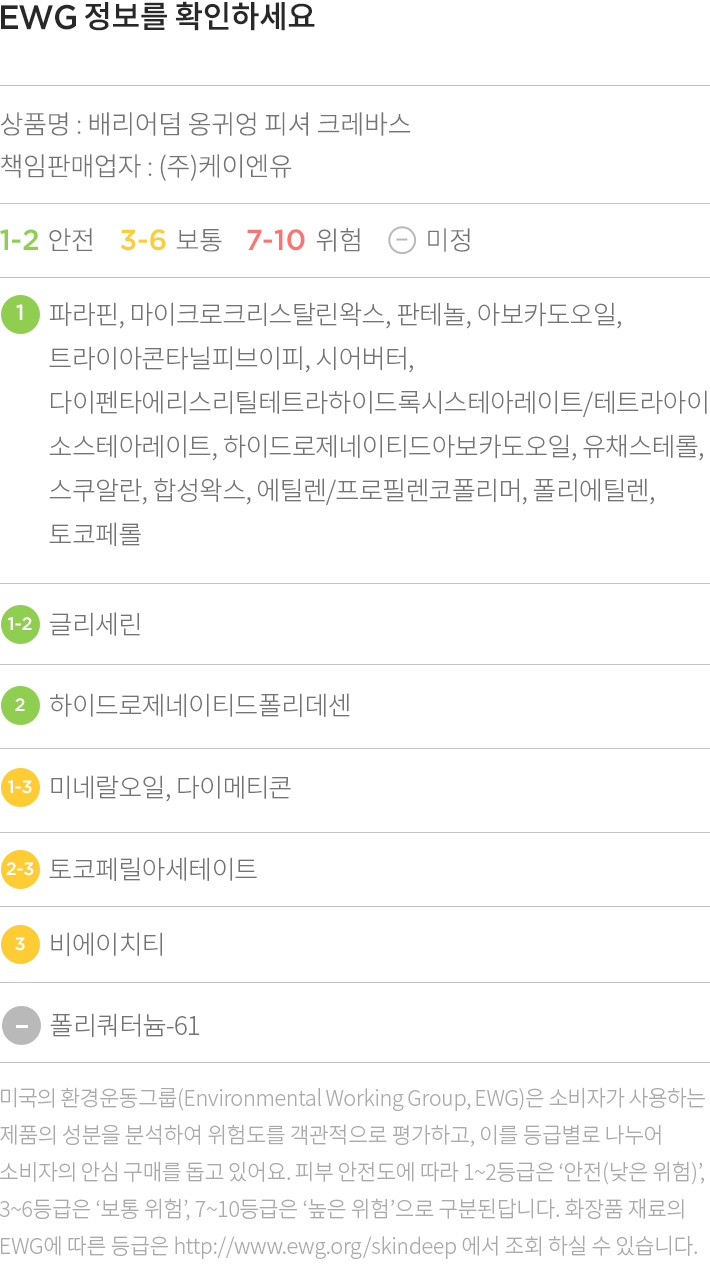Click the 토코페릴아세테이트 ingredient text
The width and height of the screenshot is (710, 1275).
tap(153, 869)
